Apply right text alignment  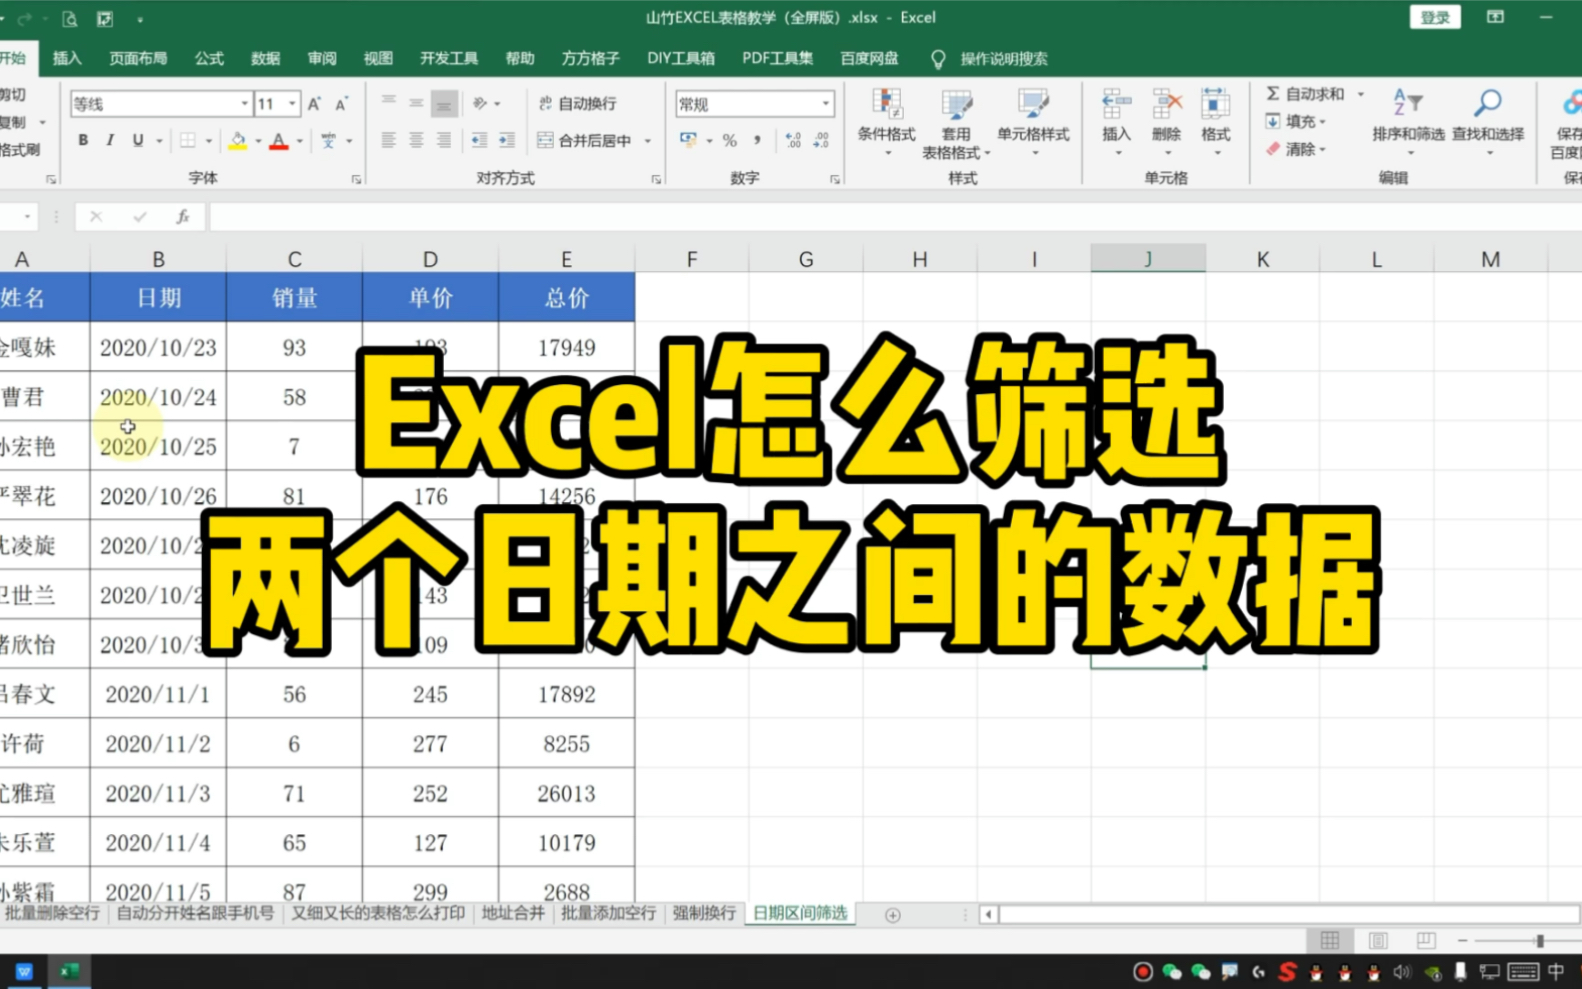point(444,140)
